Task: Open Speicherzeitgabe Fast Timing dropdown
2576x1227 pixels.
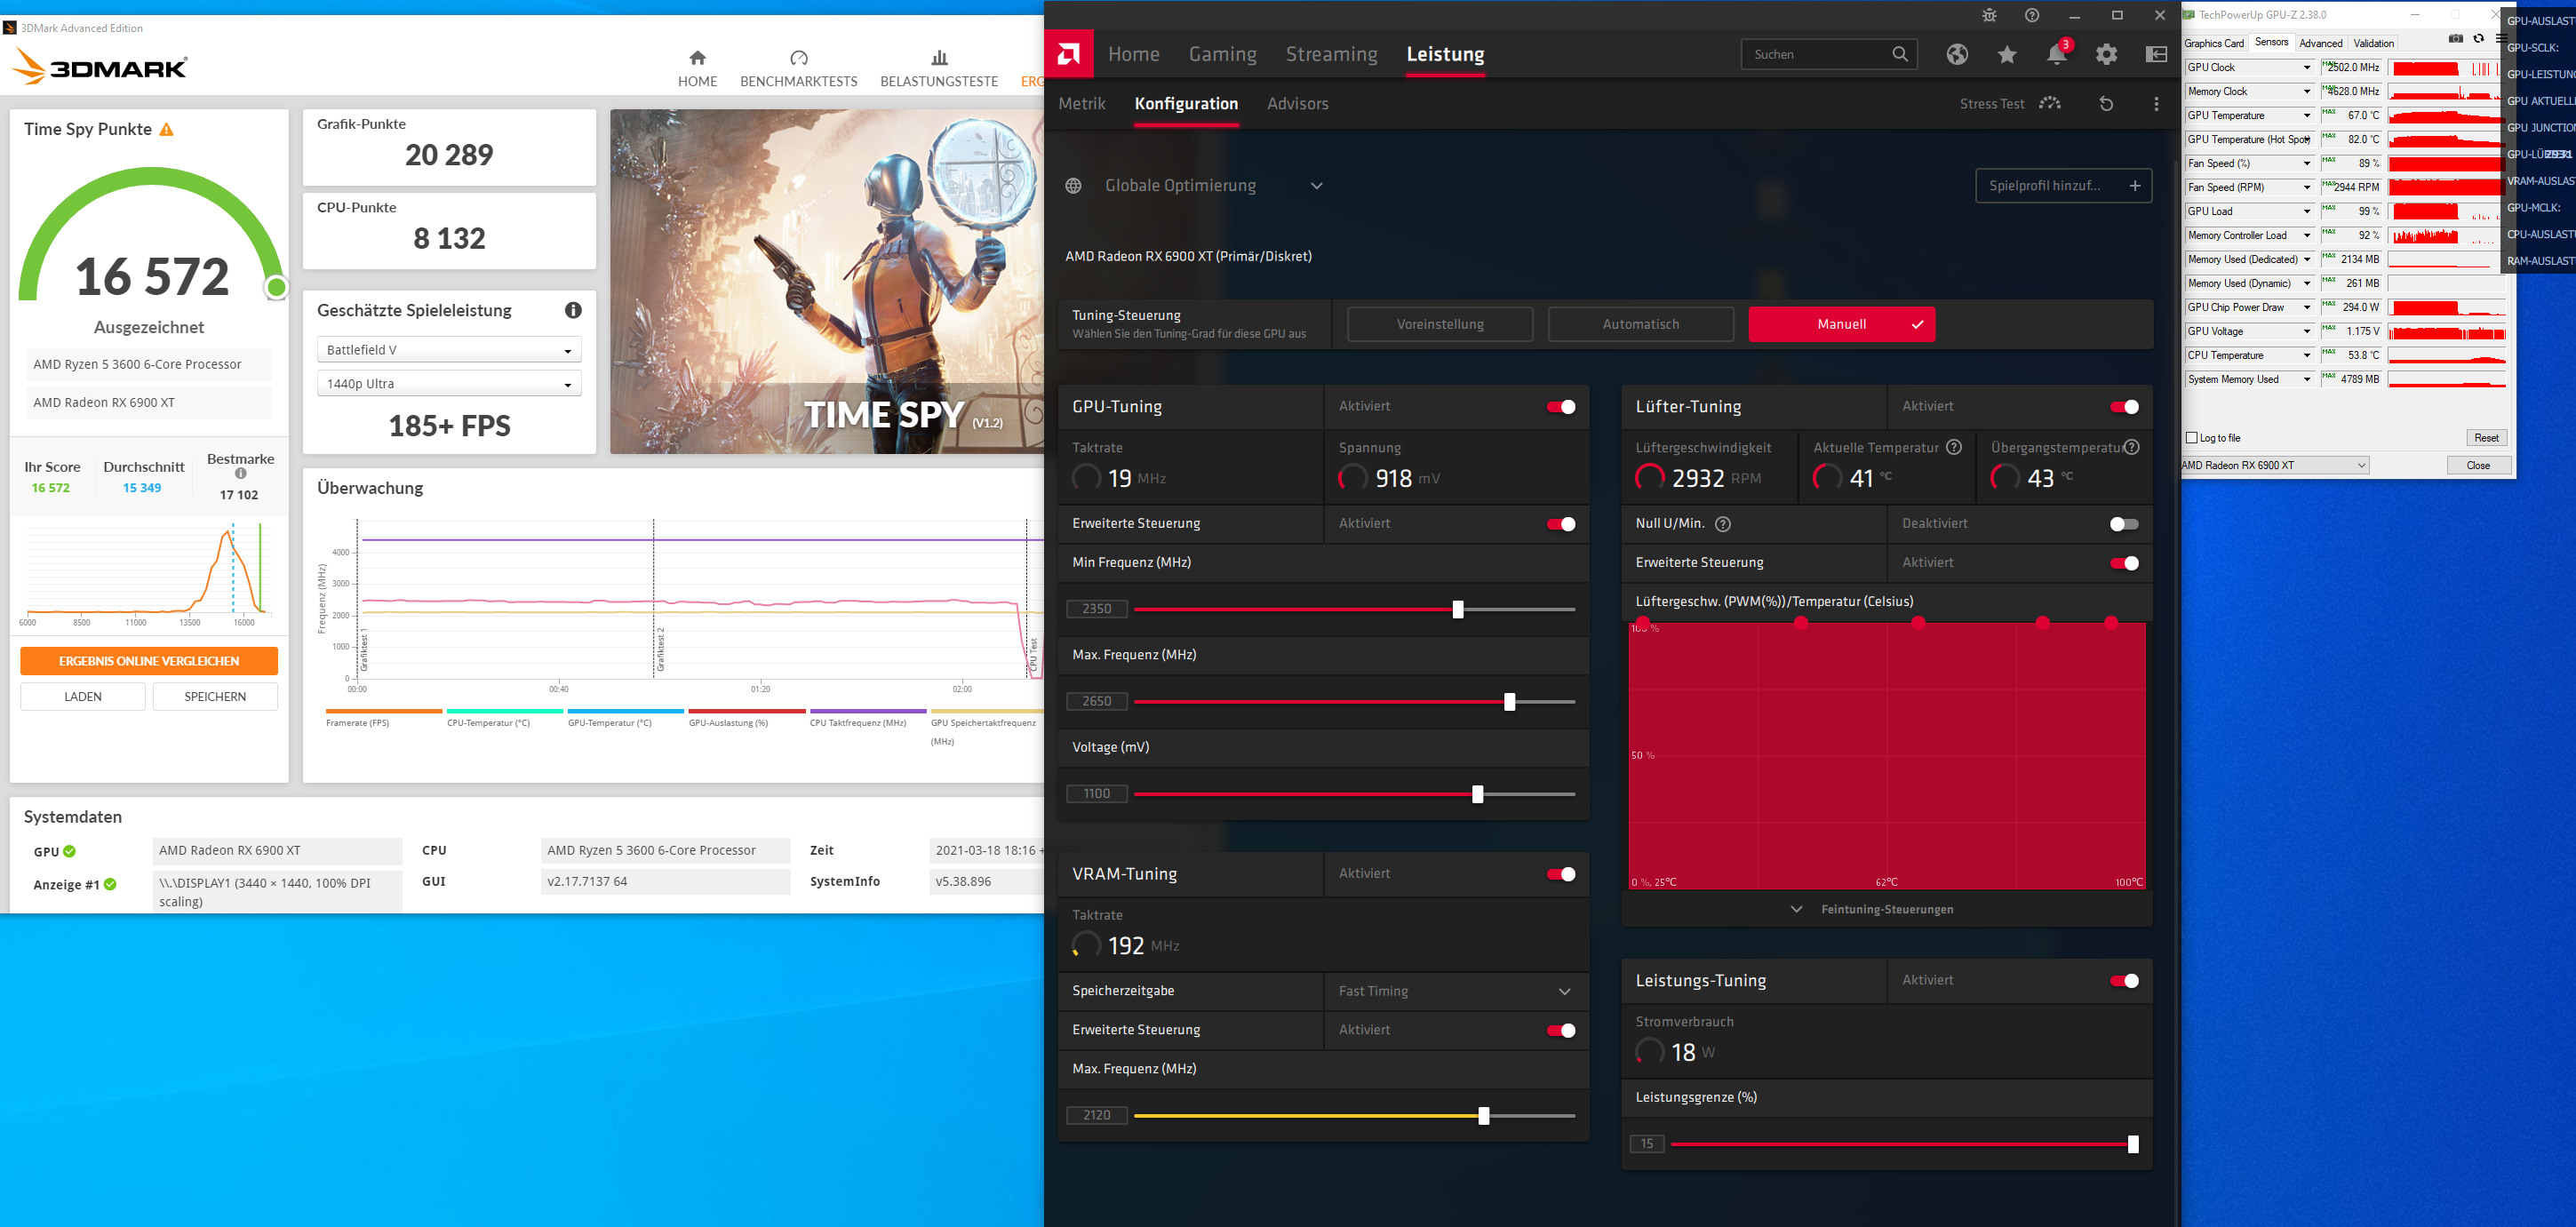Action: pyautogui.click(x=1455, y=991)
